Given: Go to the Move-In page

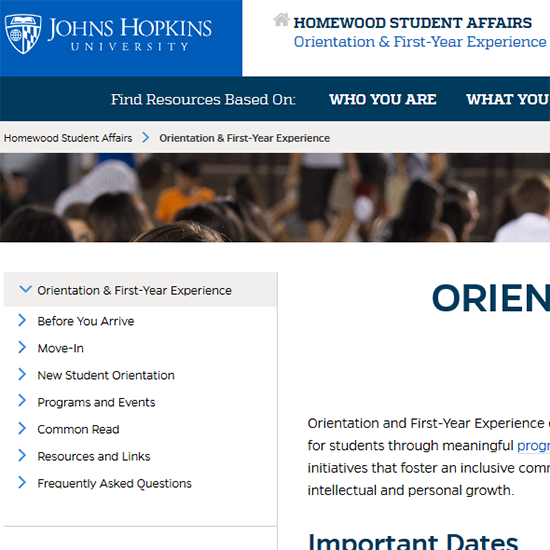Looking at the screenshot, I should pyautogui.click(x=61, y=348).
